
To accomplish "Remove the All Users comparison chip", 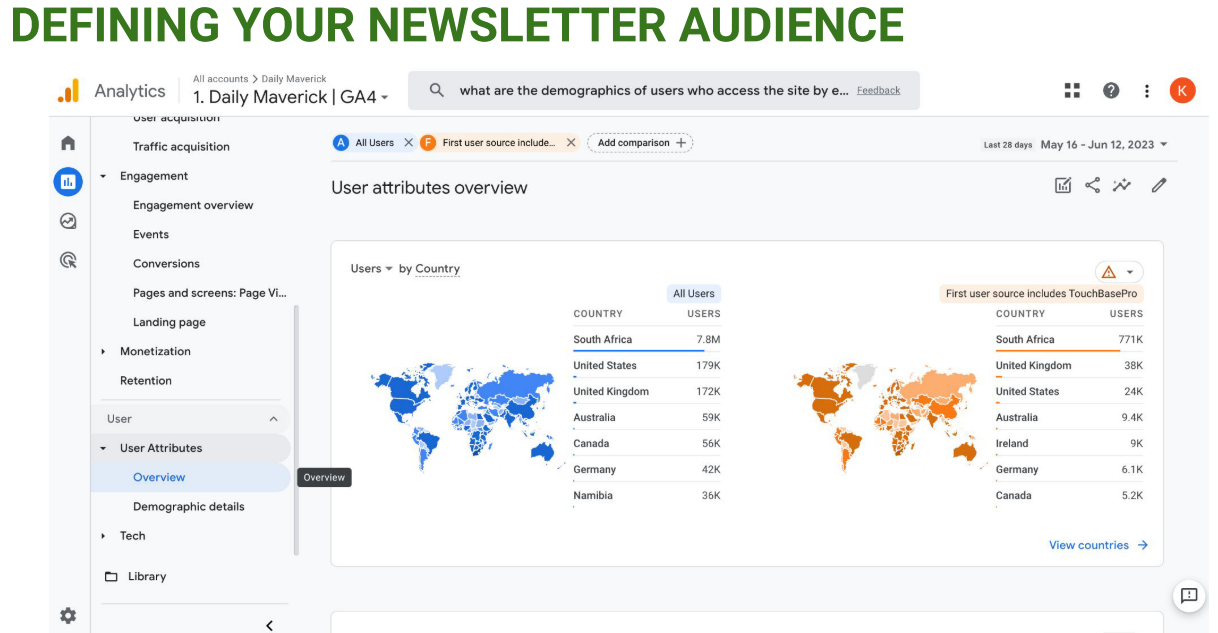I will click(408, 143).
